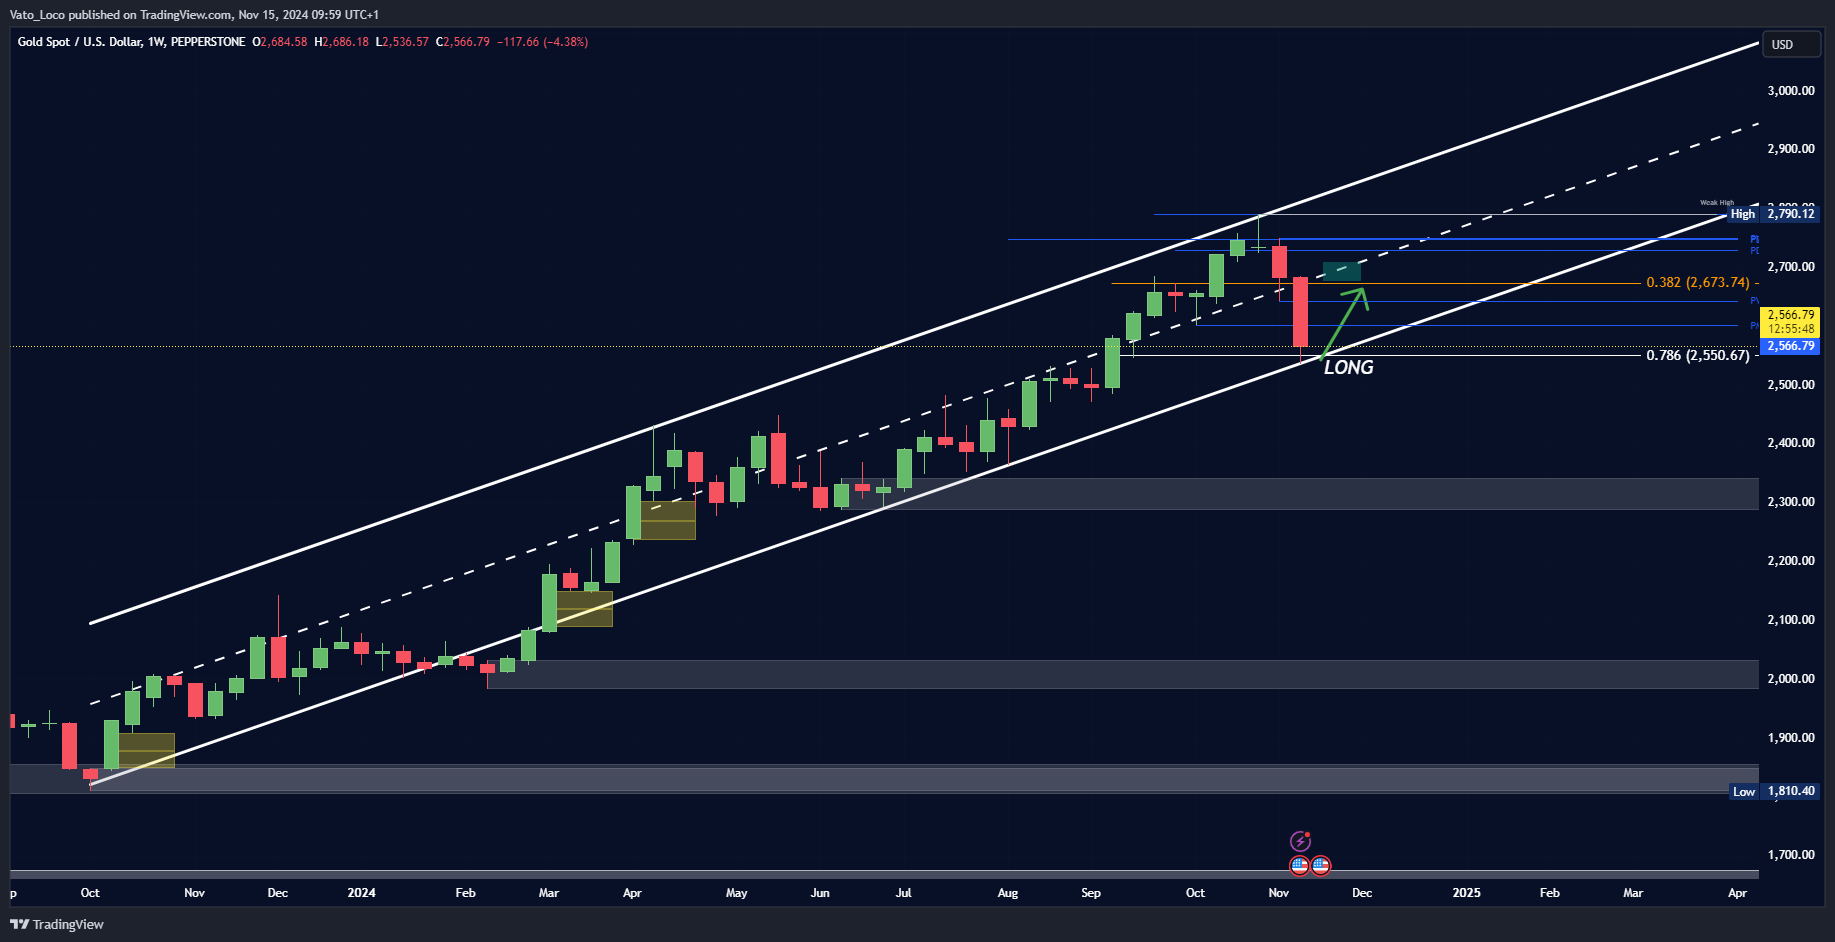The width and height of the screenshot is (1835, 942).
Task: Click the 2024 time axis label
Action: click(x=361, y=893)
